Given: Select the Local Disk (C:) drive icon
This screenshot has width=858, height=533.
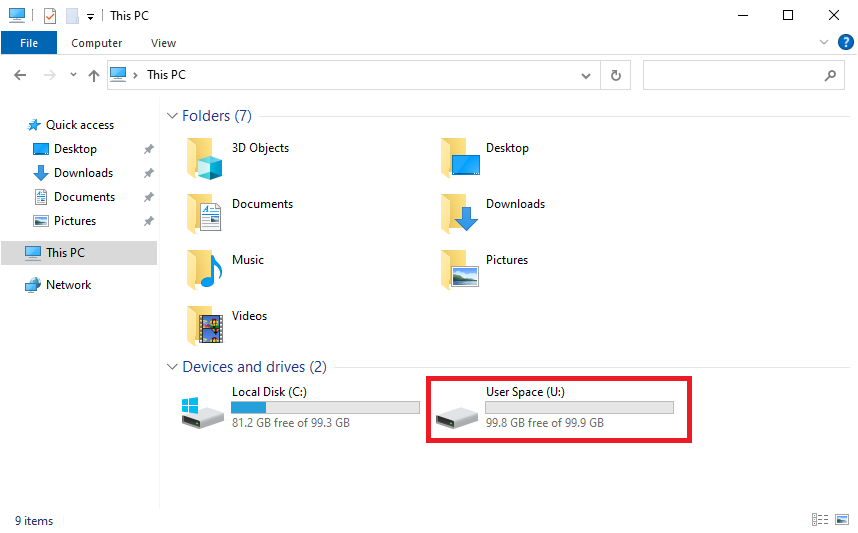Looking at the screenshot, I should 202,413.
